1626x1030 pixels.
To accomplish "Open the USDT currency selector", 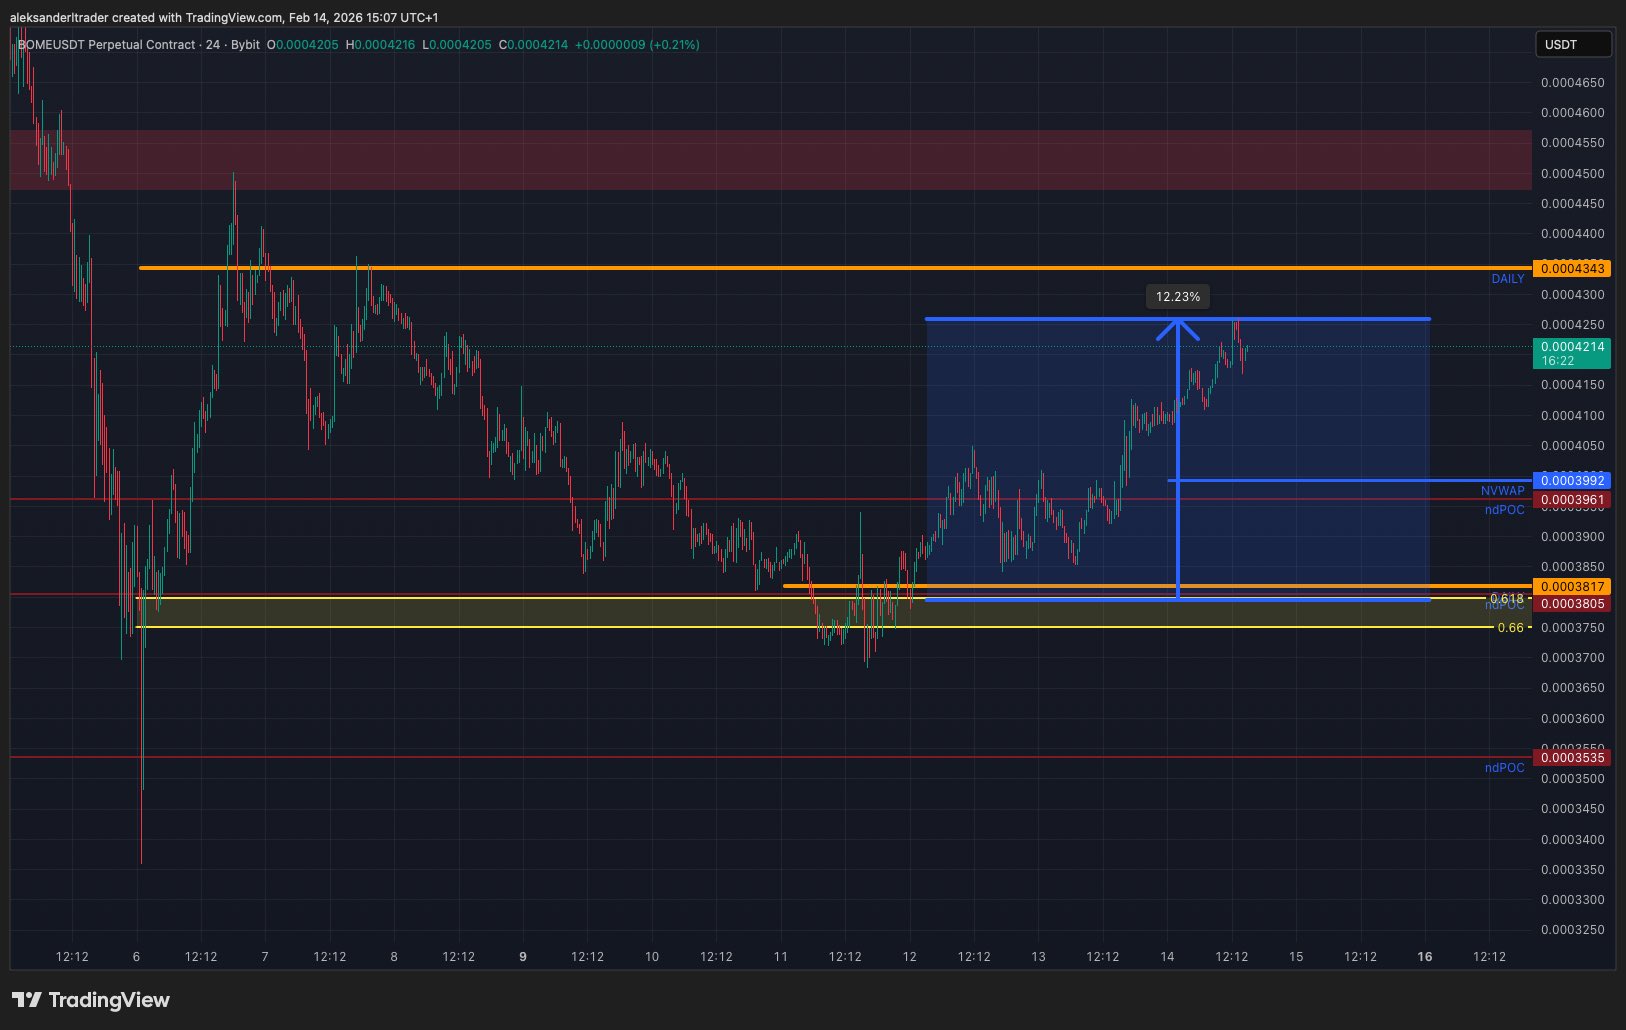I will click(x=1572, y=44).
